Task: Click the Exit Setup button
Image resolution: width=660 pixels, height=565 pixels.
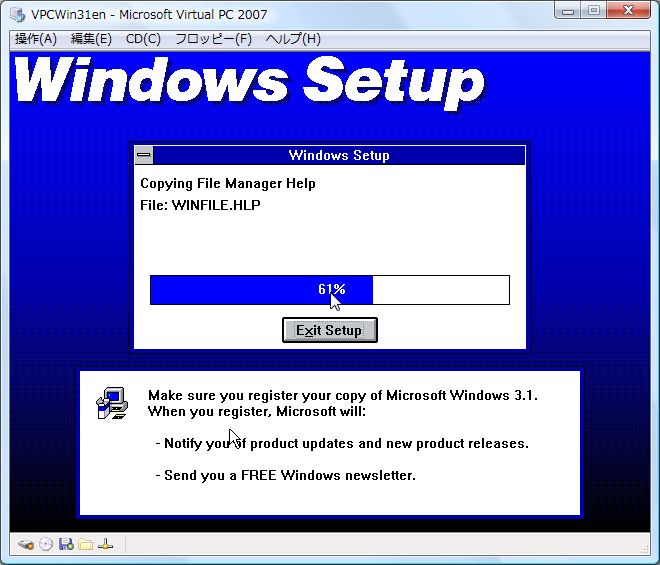Action: point(330,330)
